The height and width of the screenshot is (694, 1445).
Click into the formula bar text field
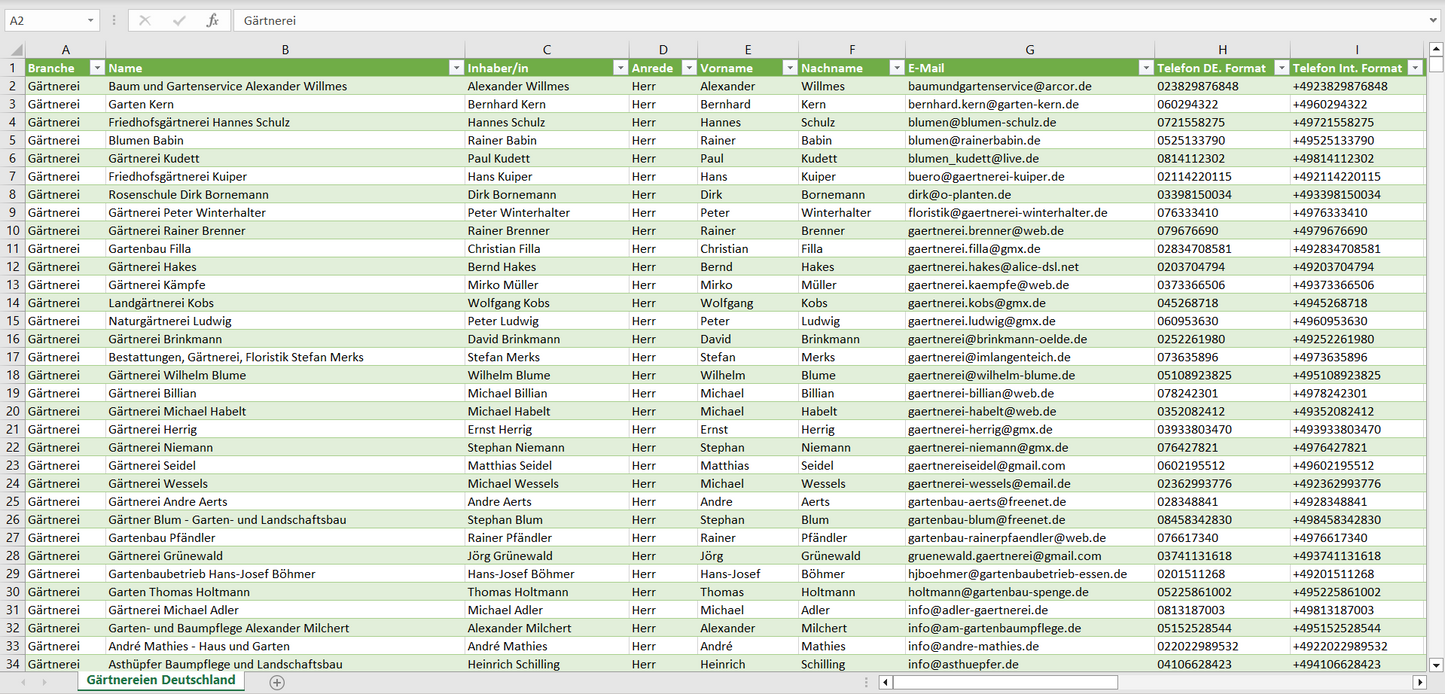click(x=800, y=20)
